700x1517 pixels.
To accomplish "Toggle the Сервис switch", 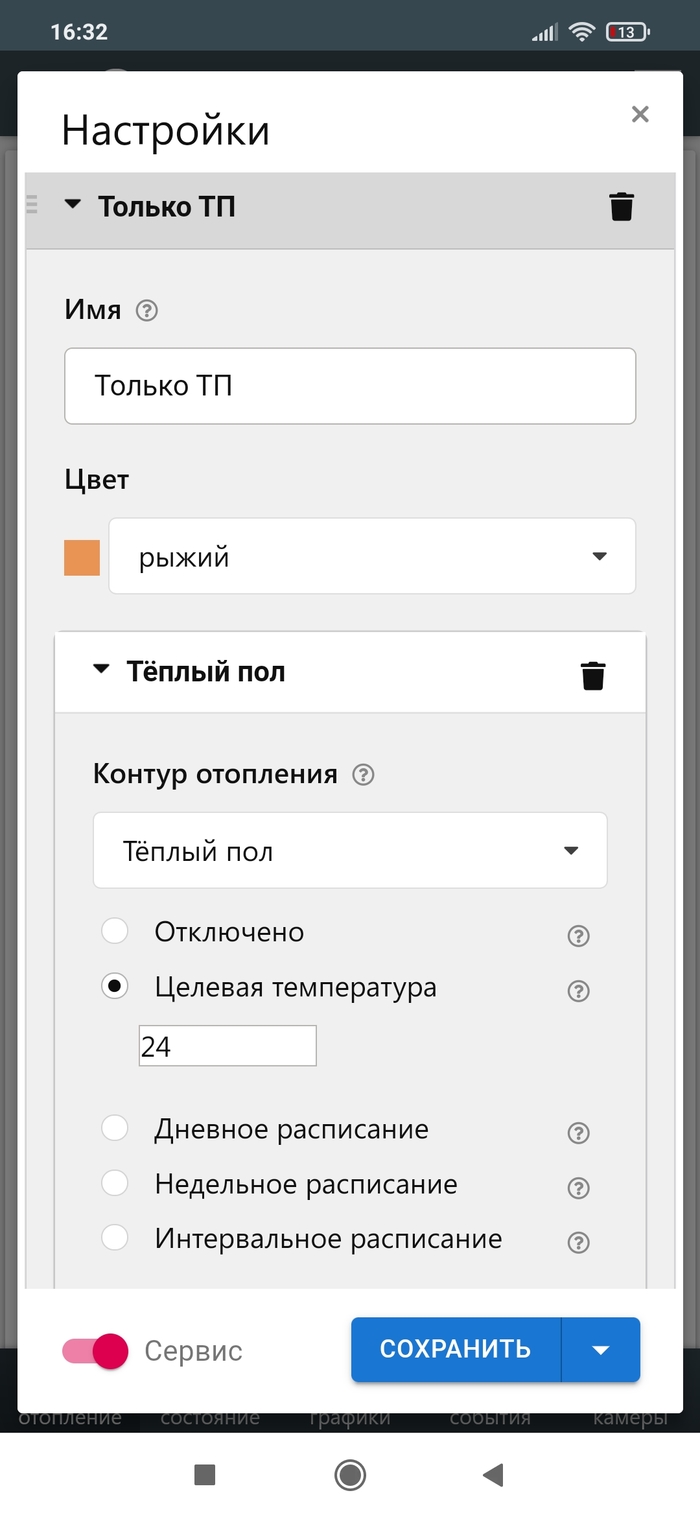I will [x=96, y=1352].
